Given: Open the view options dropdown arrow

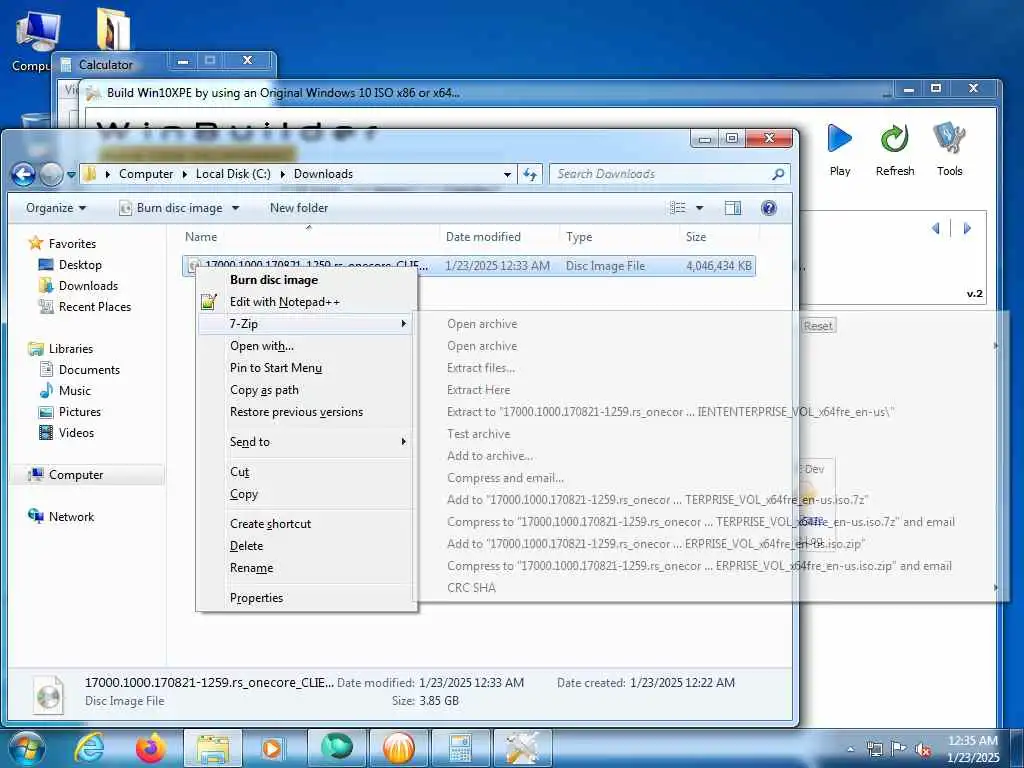Looking at the screenshot, I should (699, 208).
